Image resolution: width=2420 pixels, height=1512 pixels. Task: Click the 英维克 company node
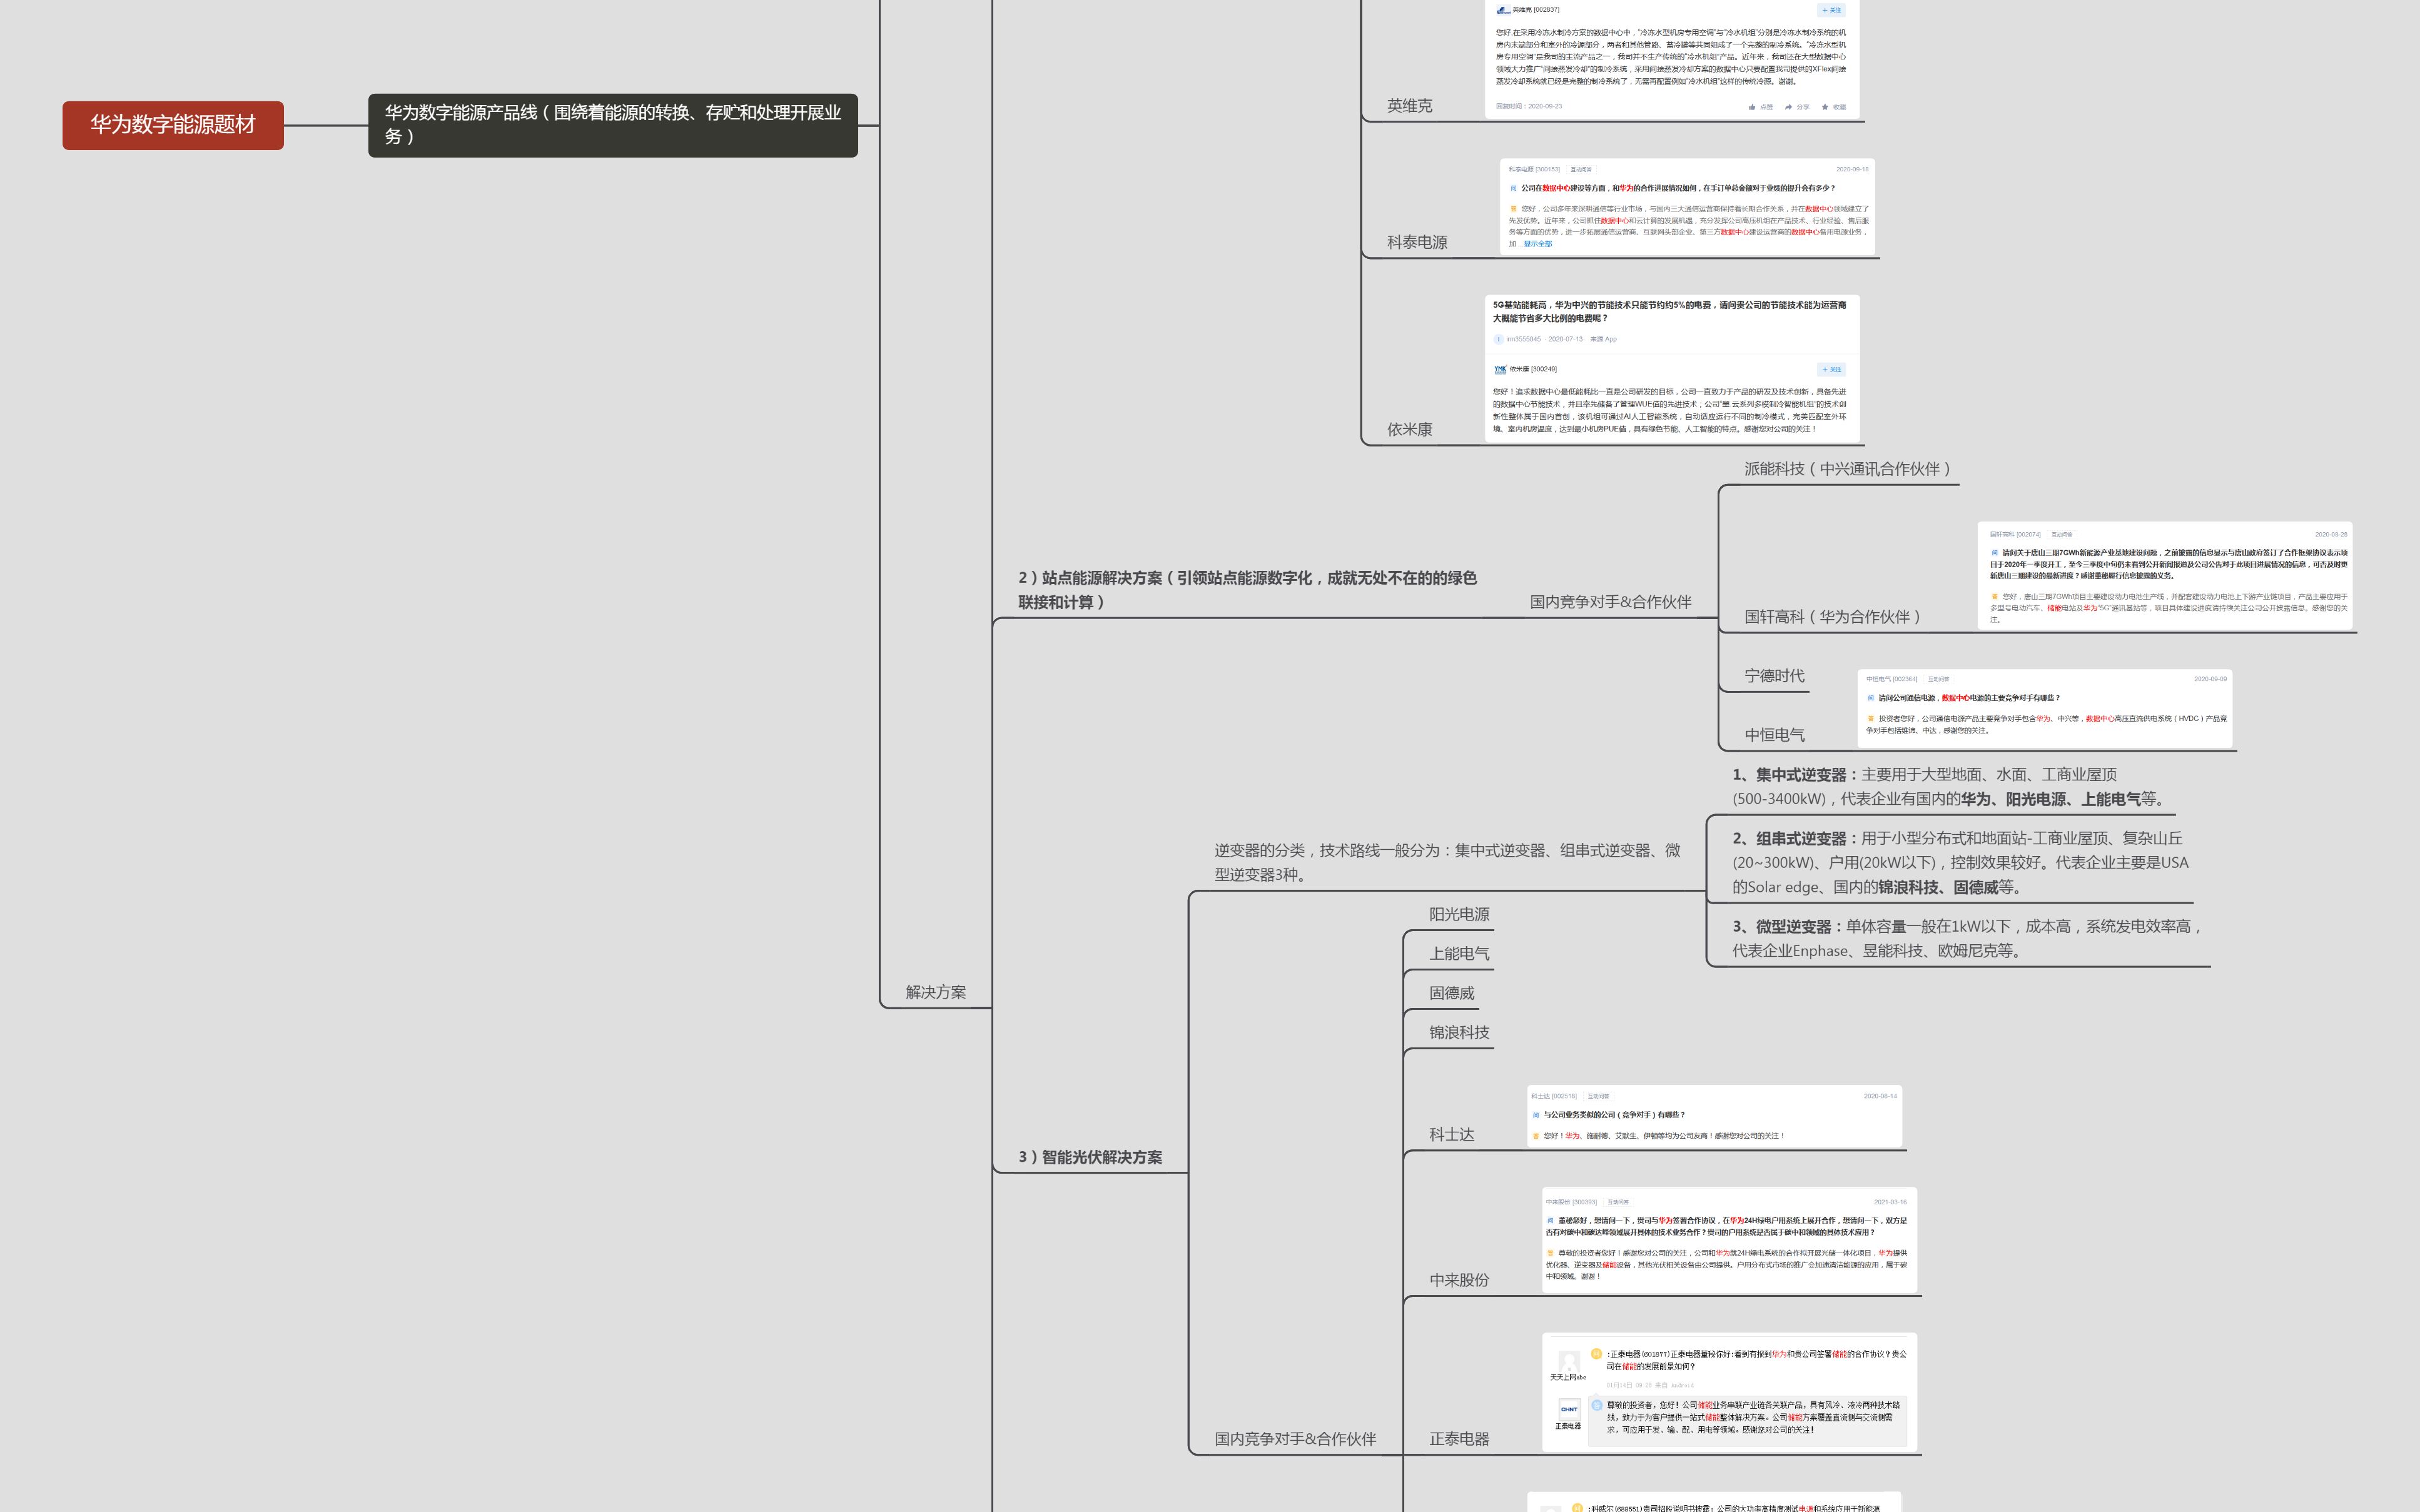pos(1409,106)
